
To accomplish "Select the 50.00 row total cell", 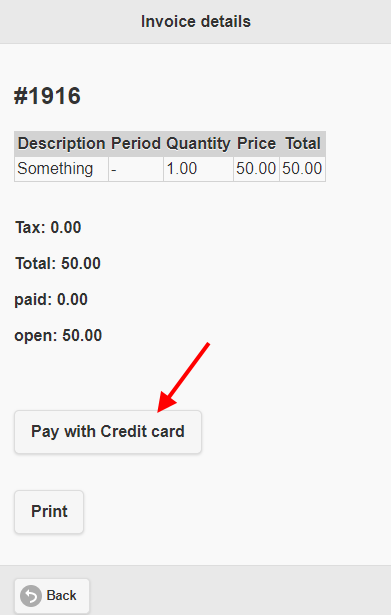I will [x=302, y=169].
